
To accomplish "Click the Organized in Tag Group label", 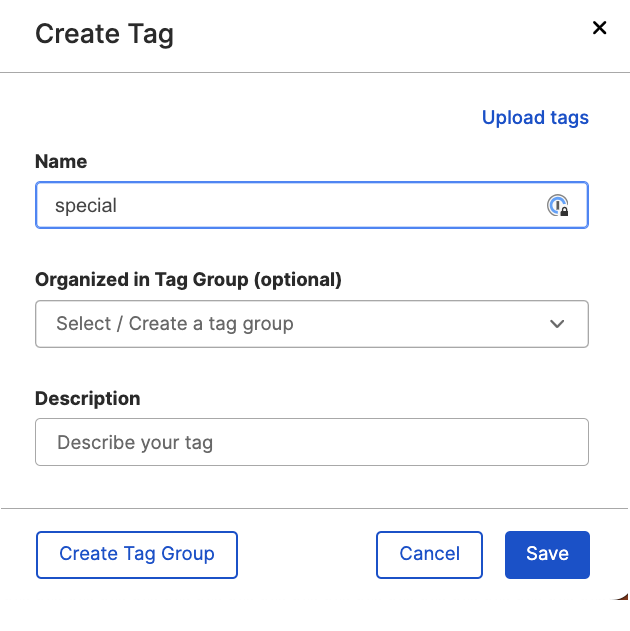I will (143, 280).
